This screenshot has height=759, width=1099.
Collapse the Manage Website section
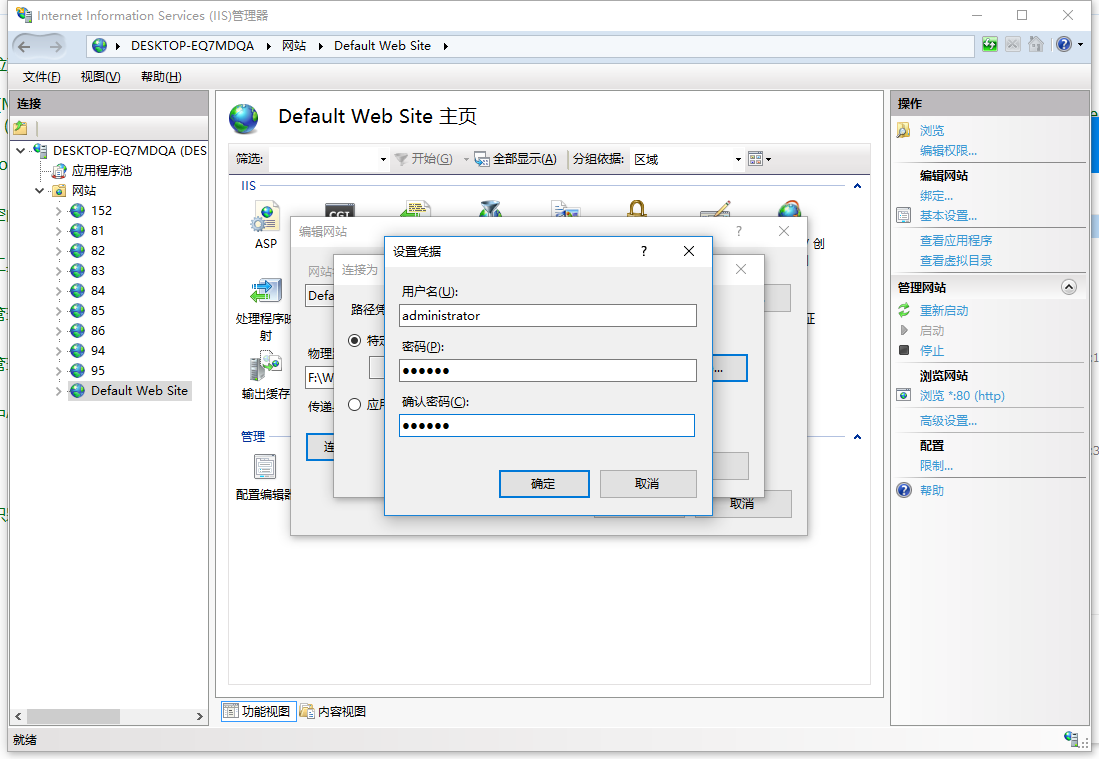click(1068, 287)
